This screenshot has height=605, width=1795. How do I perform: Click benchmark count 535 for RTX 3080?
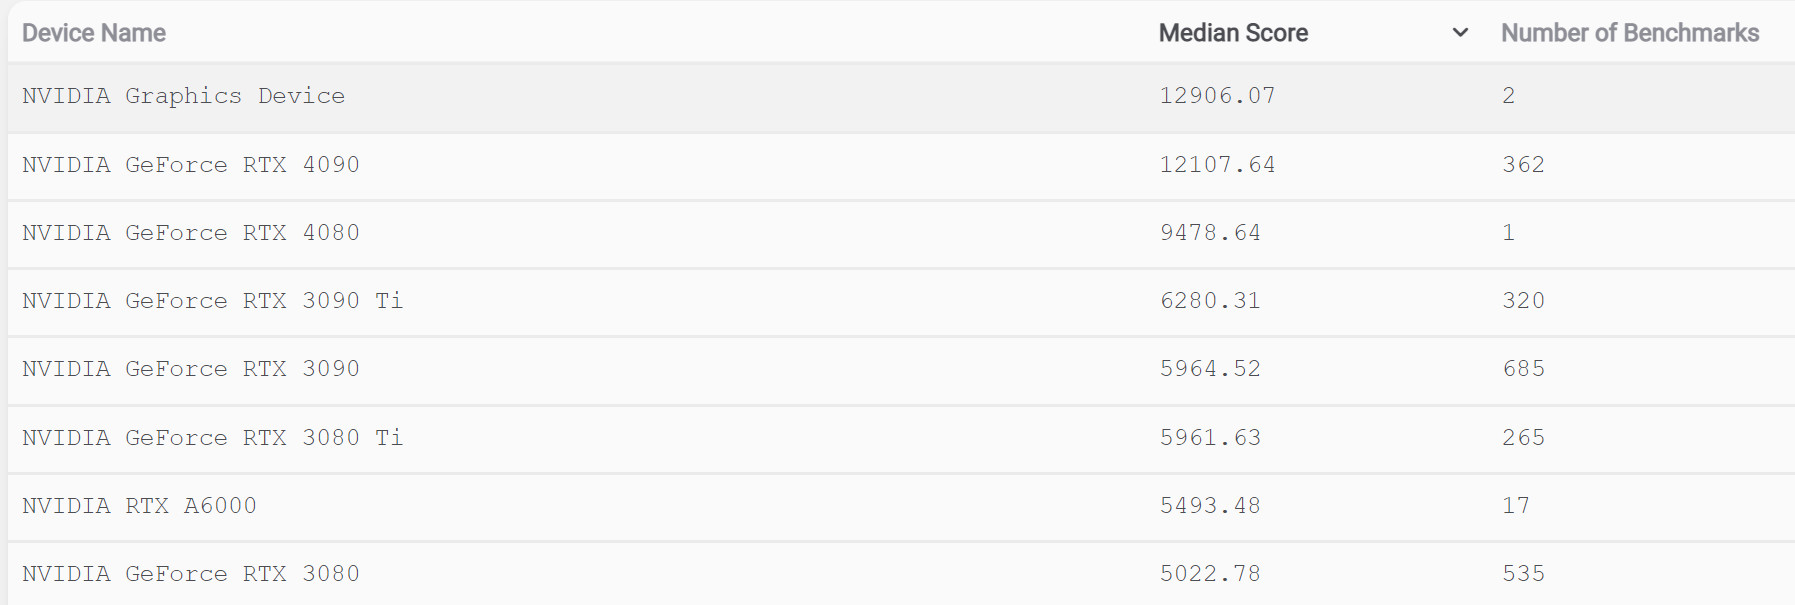(1524, 574)
